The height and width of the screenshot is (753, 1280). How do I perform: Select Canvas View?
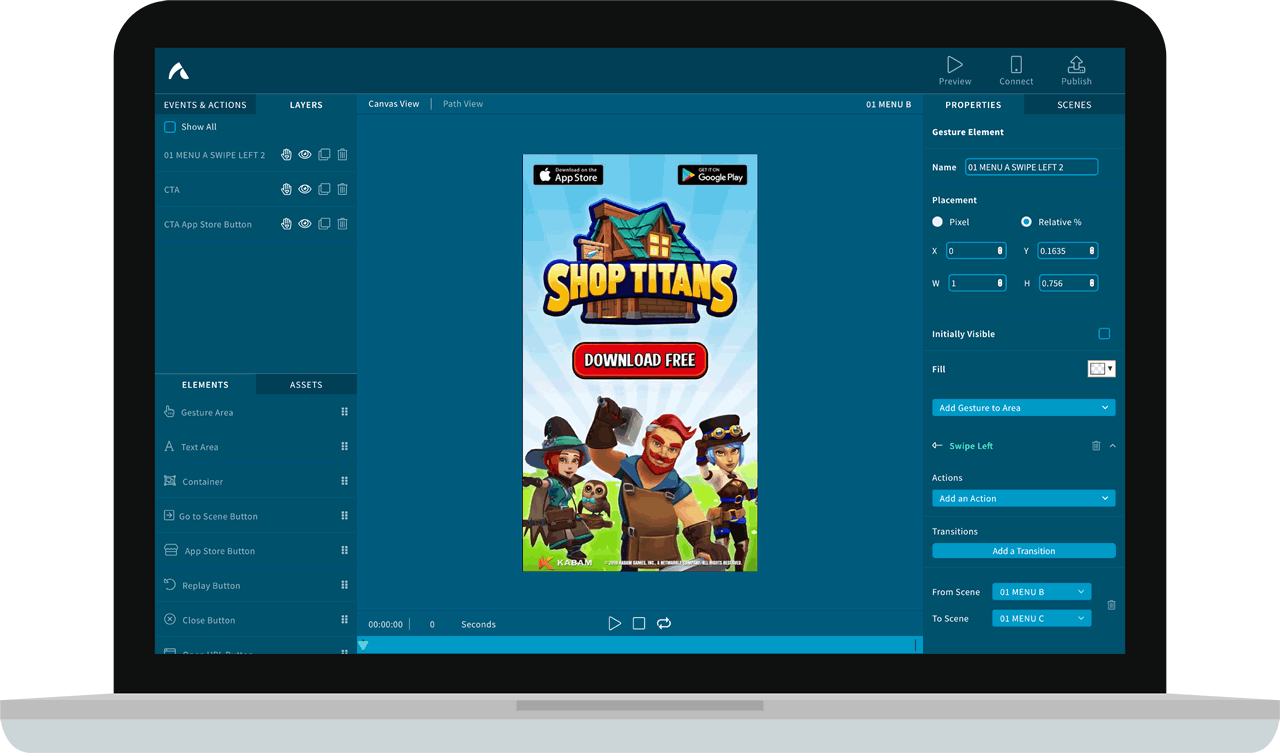(394, 104)
